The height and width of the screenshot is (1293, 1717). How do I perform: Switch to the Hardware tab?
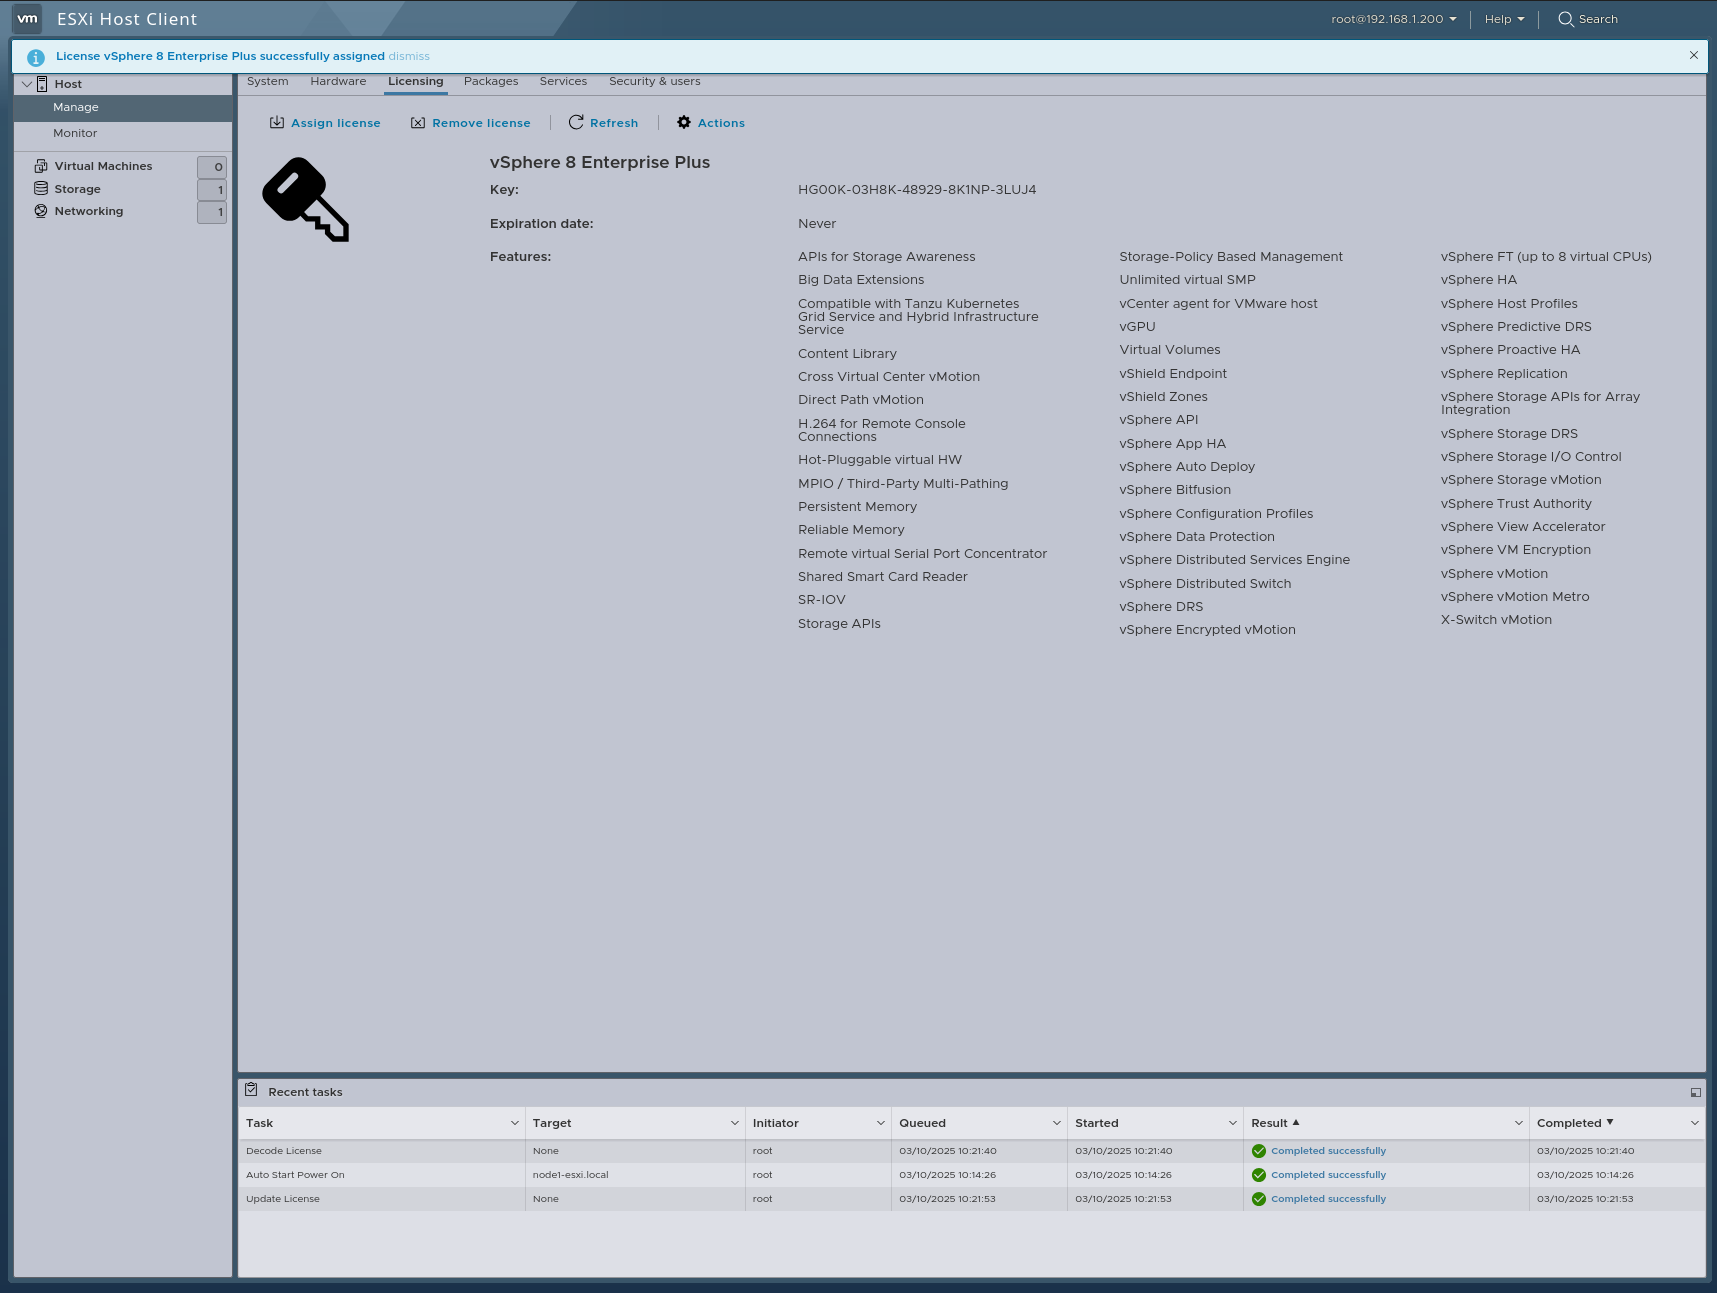[337, 81]
